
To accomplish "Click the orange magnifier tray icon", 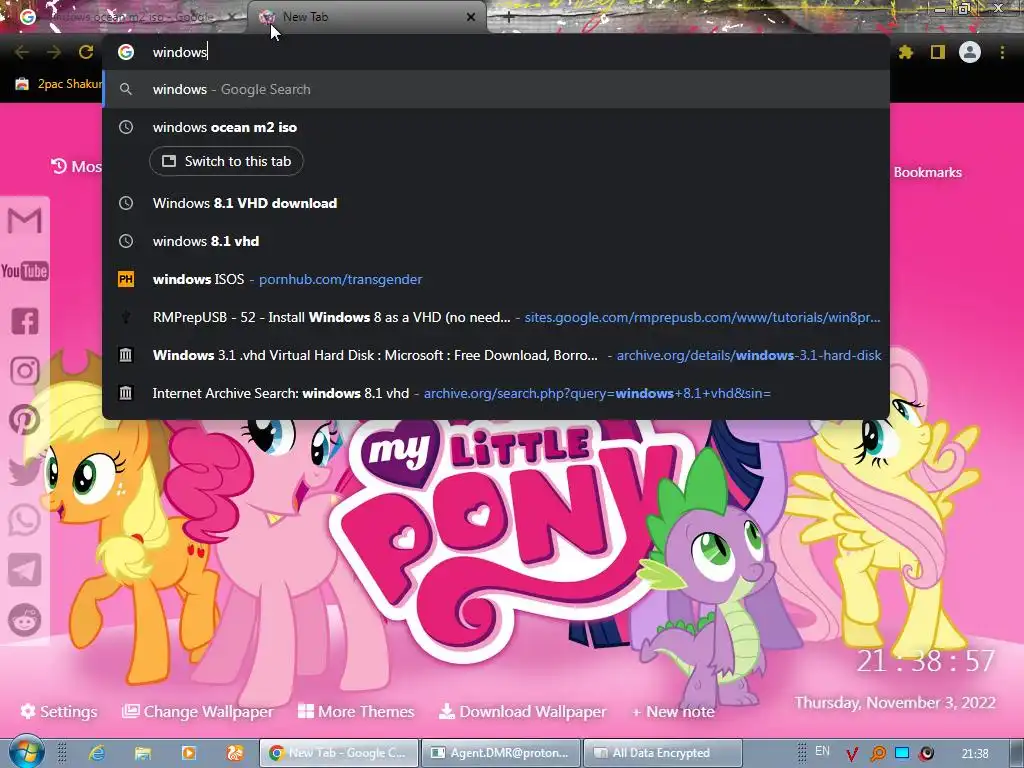I will click(x=878, y=754).
